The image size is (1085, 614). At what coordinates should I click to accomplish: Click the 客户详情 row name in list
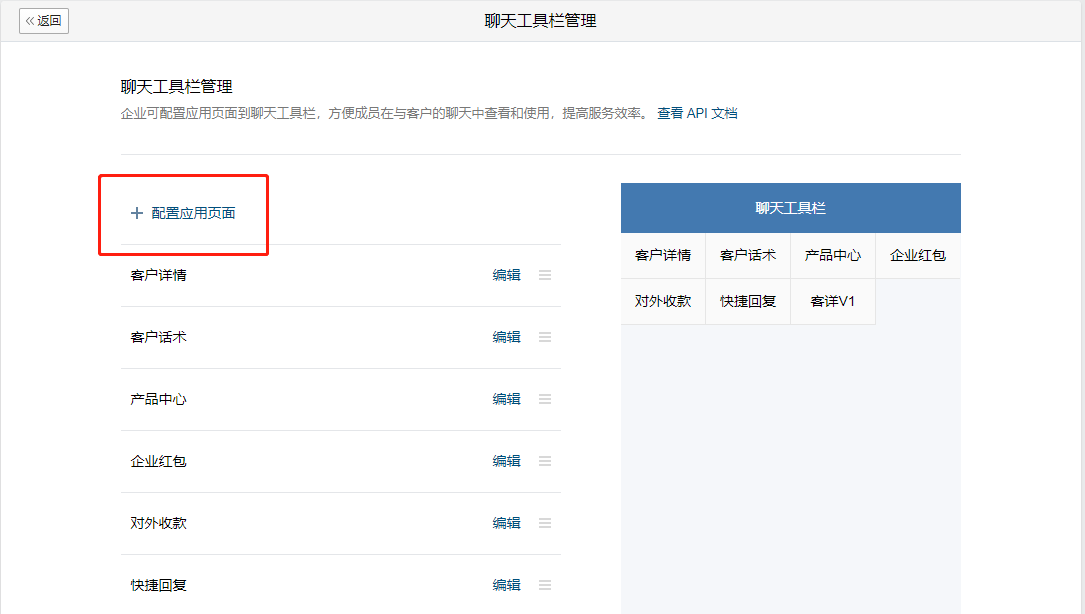[x=158, y=276]
